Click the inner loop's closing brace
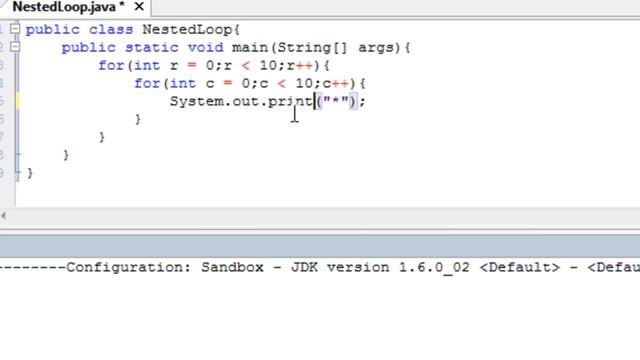This screenshot has width=640, height=360. click(x=138, y=119)
